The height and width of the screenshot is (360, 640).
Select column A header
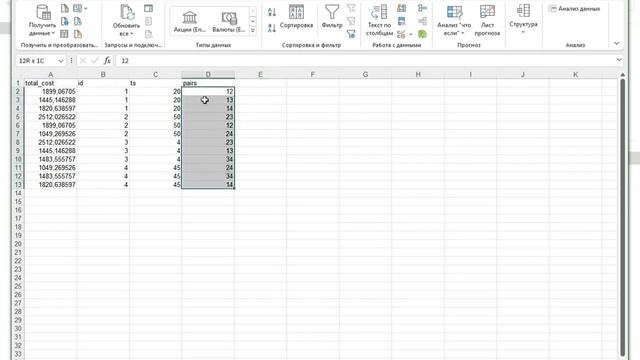50,75
